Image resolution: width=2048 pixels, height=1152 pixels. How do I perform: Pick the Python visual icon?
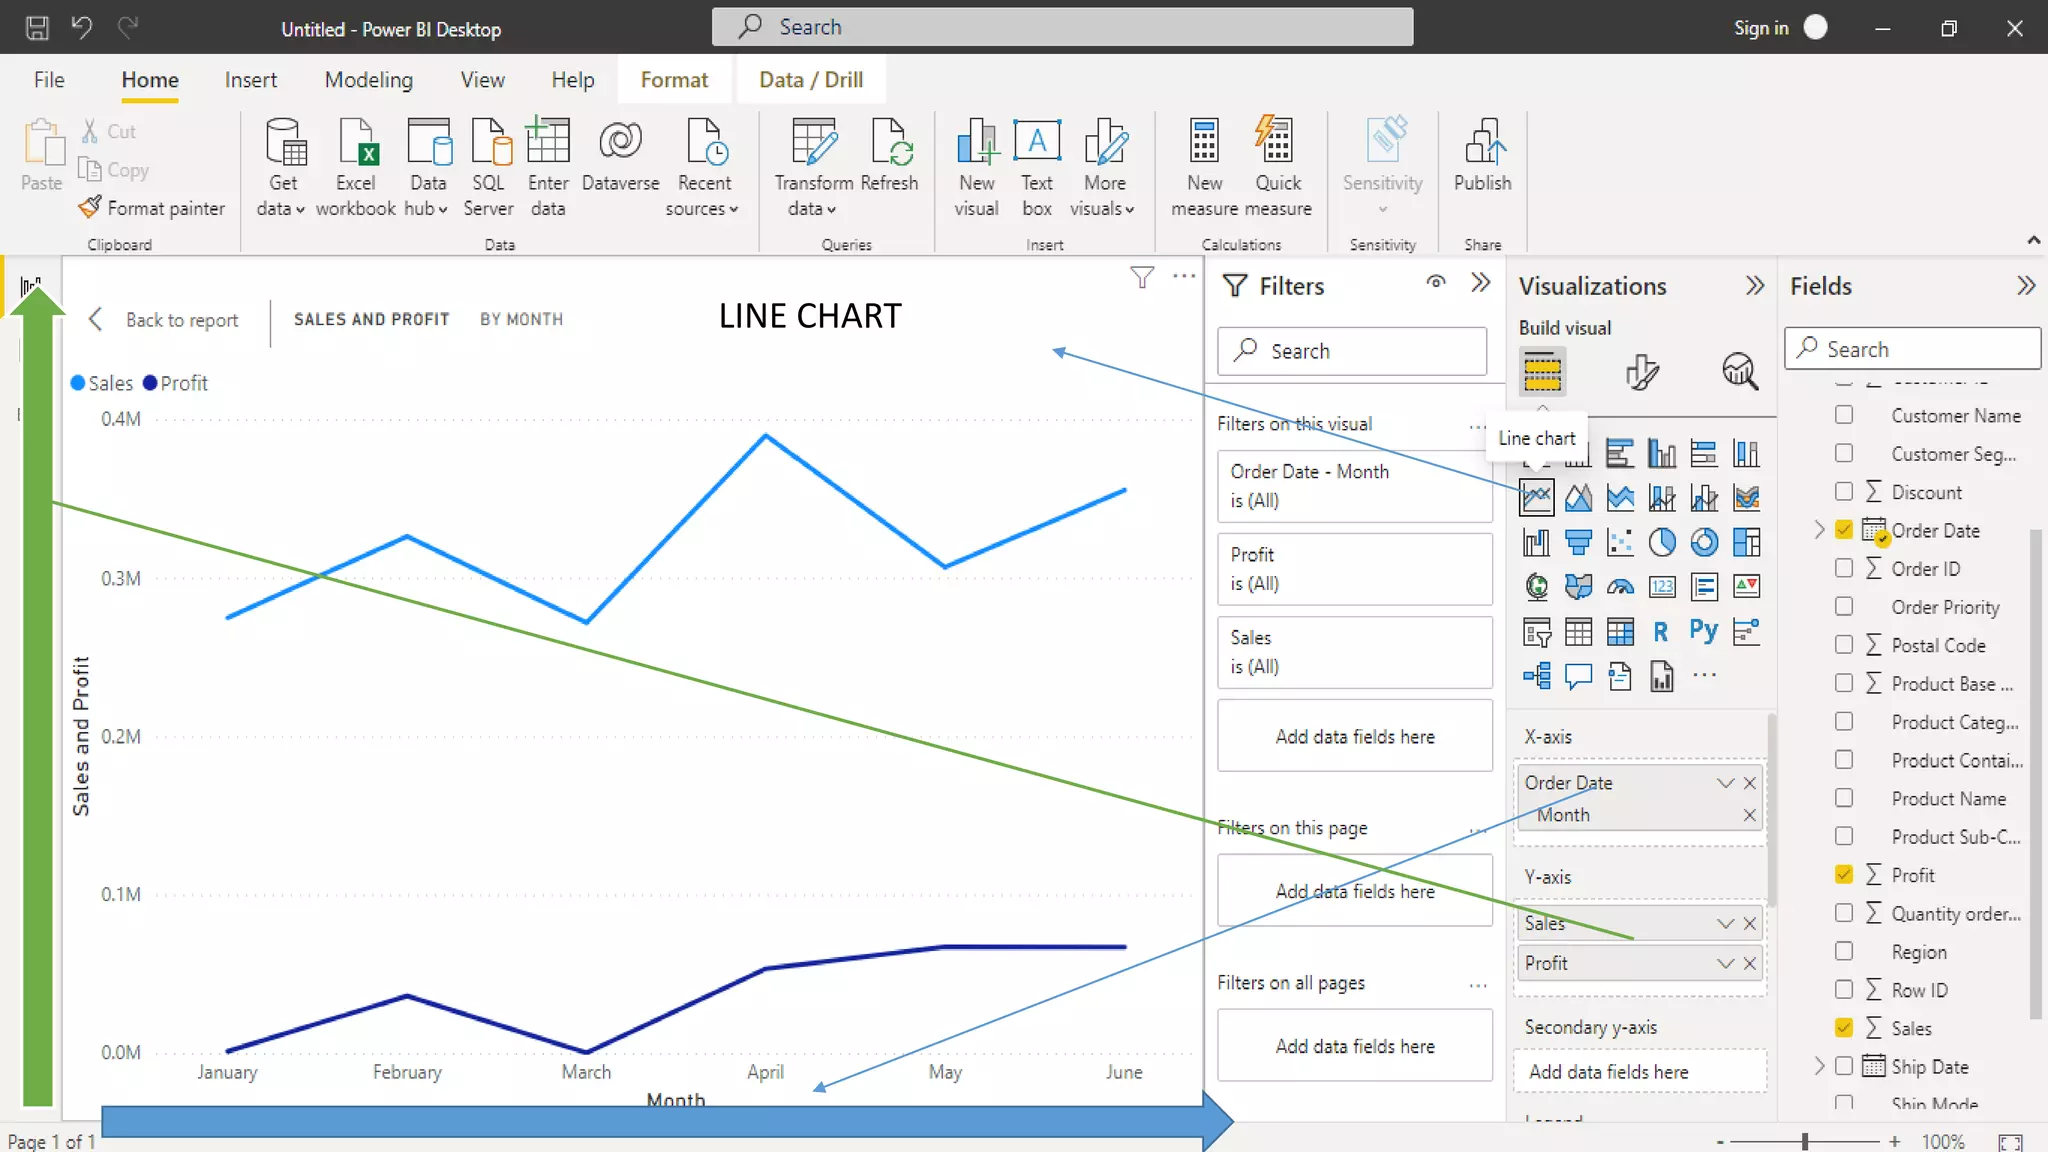tap(1703, 631)
